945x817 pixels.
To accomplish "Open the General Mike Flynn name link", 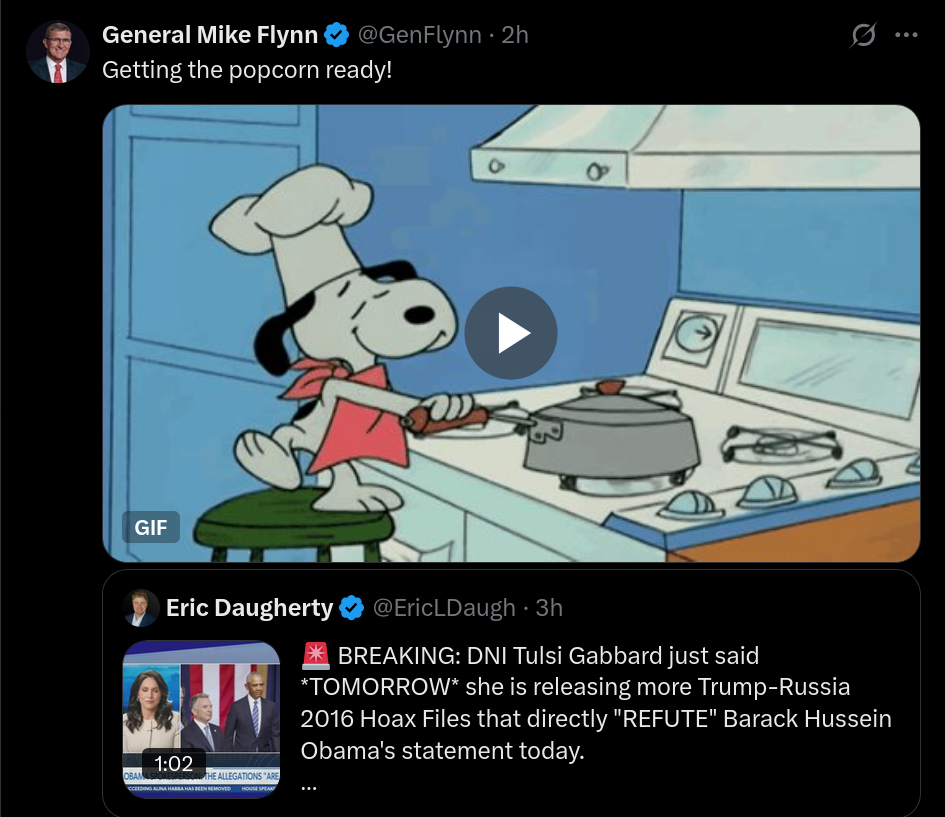I will [210, 35].
